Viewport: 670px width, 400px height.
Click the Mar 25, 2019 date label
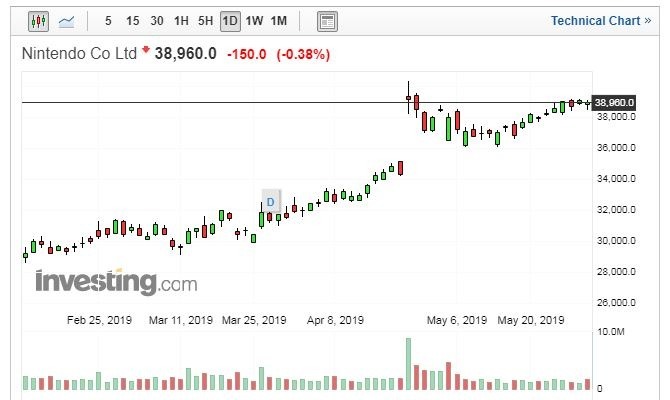(x=254, y=320)
